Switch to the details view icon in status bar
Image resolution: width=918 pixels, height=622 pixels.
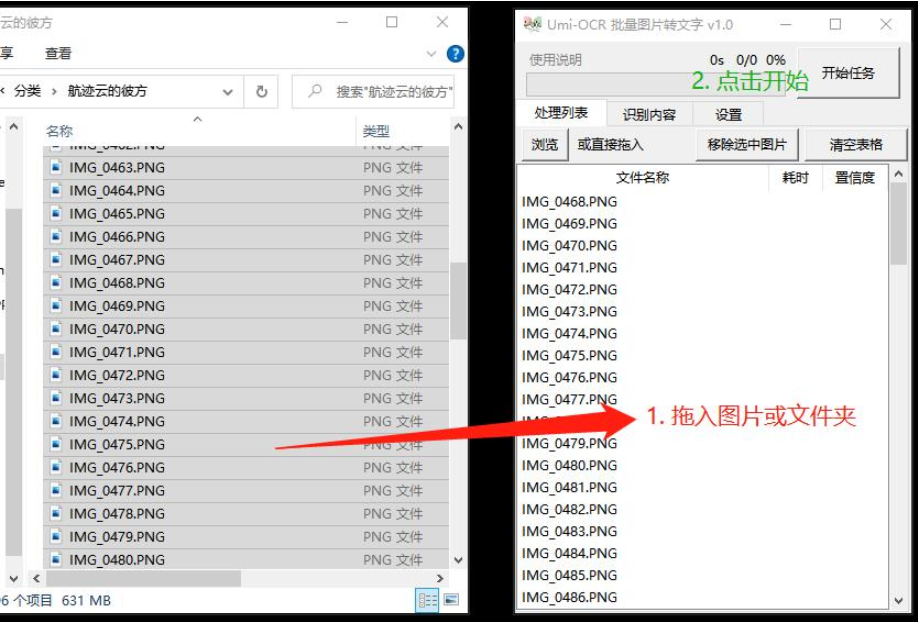[x=428, y=600]
